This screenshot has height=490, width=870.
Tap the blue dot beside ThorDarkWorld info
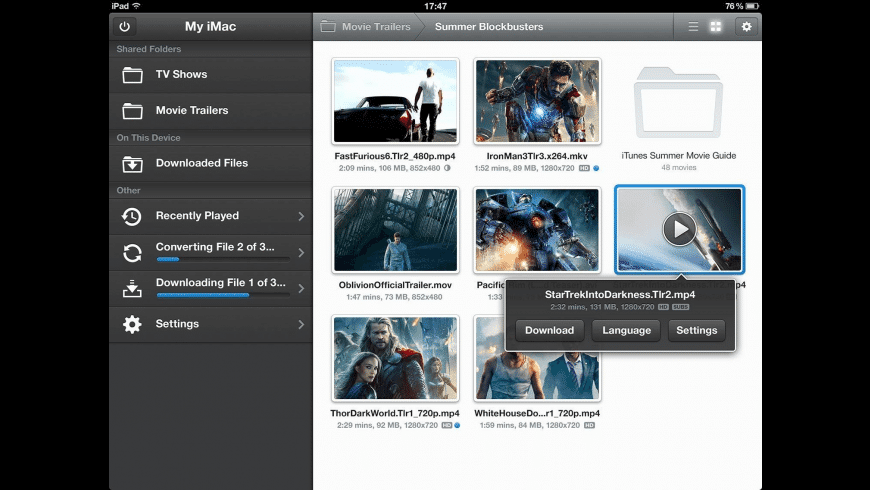[x=457, y=426]
